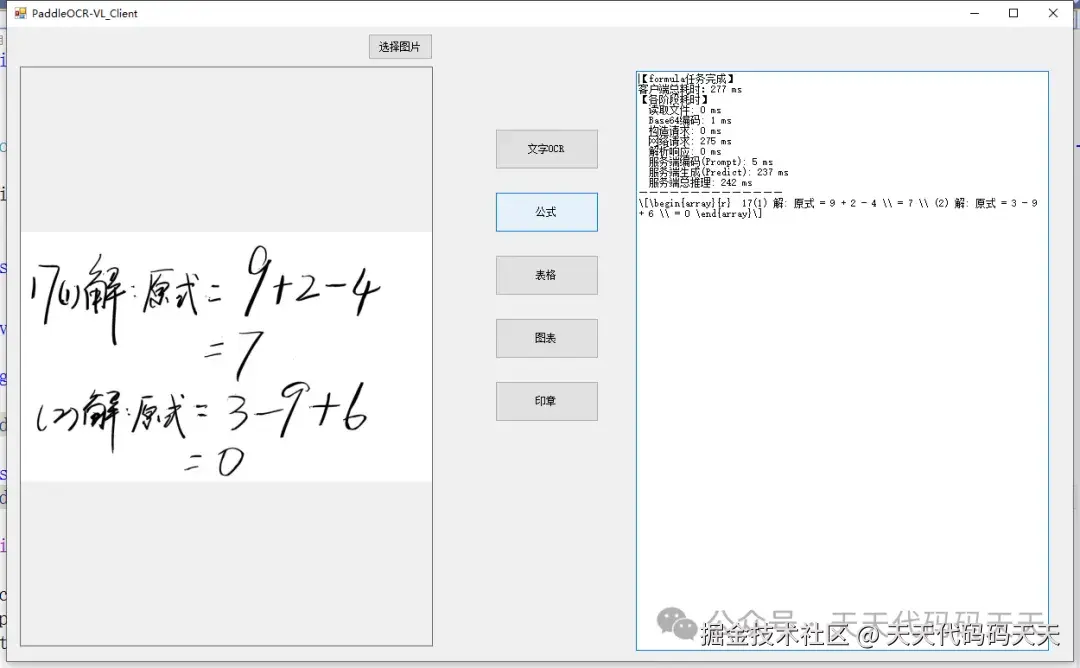Close the PaddleOCR-VL_Client window

coord(1052,13)
